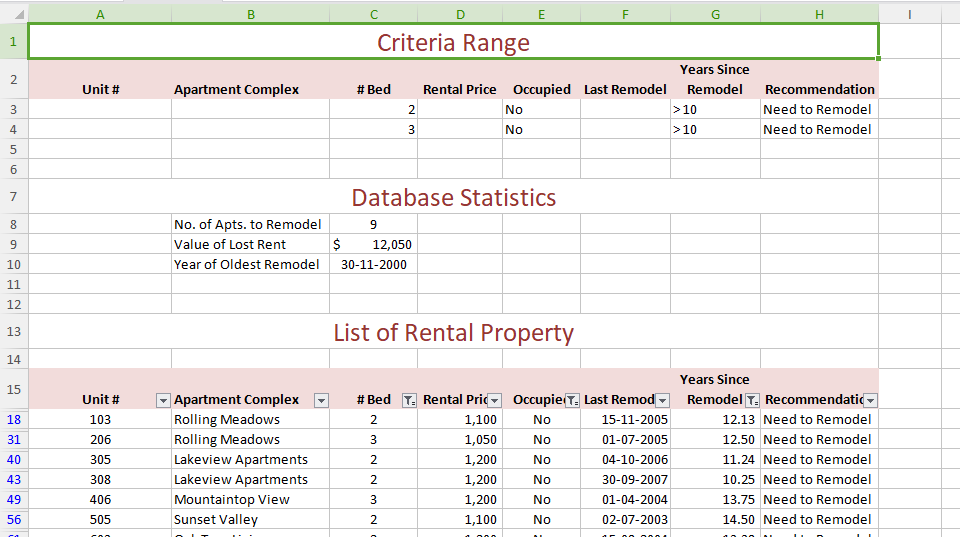Select filtered row 40 header
The height and width of the screenshot is (537, 960).
[x=13, y=460]
